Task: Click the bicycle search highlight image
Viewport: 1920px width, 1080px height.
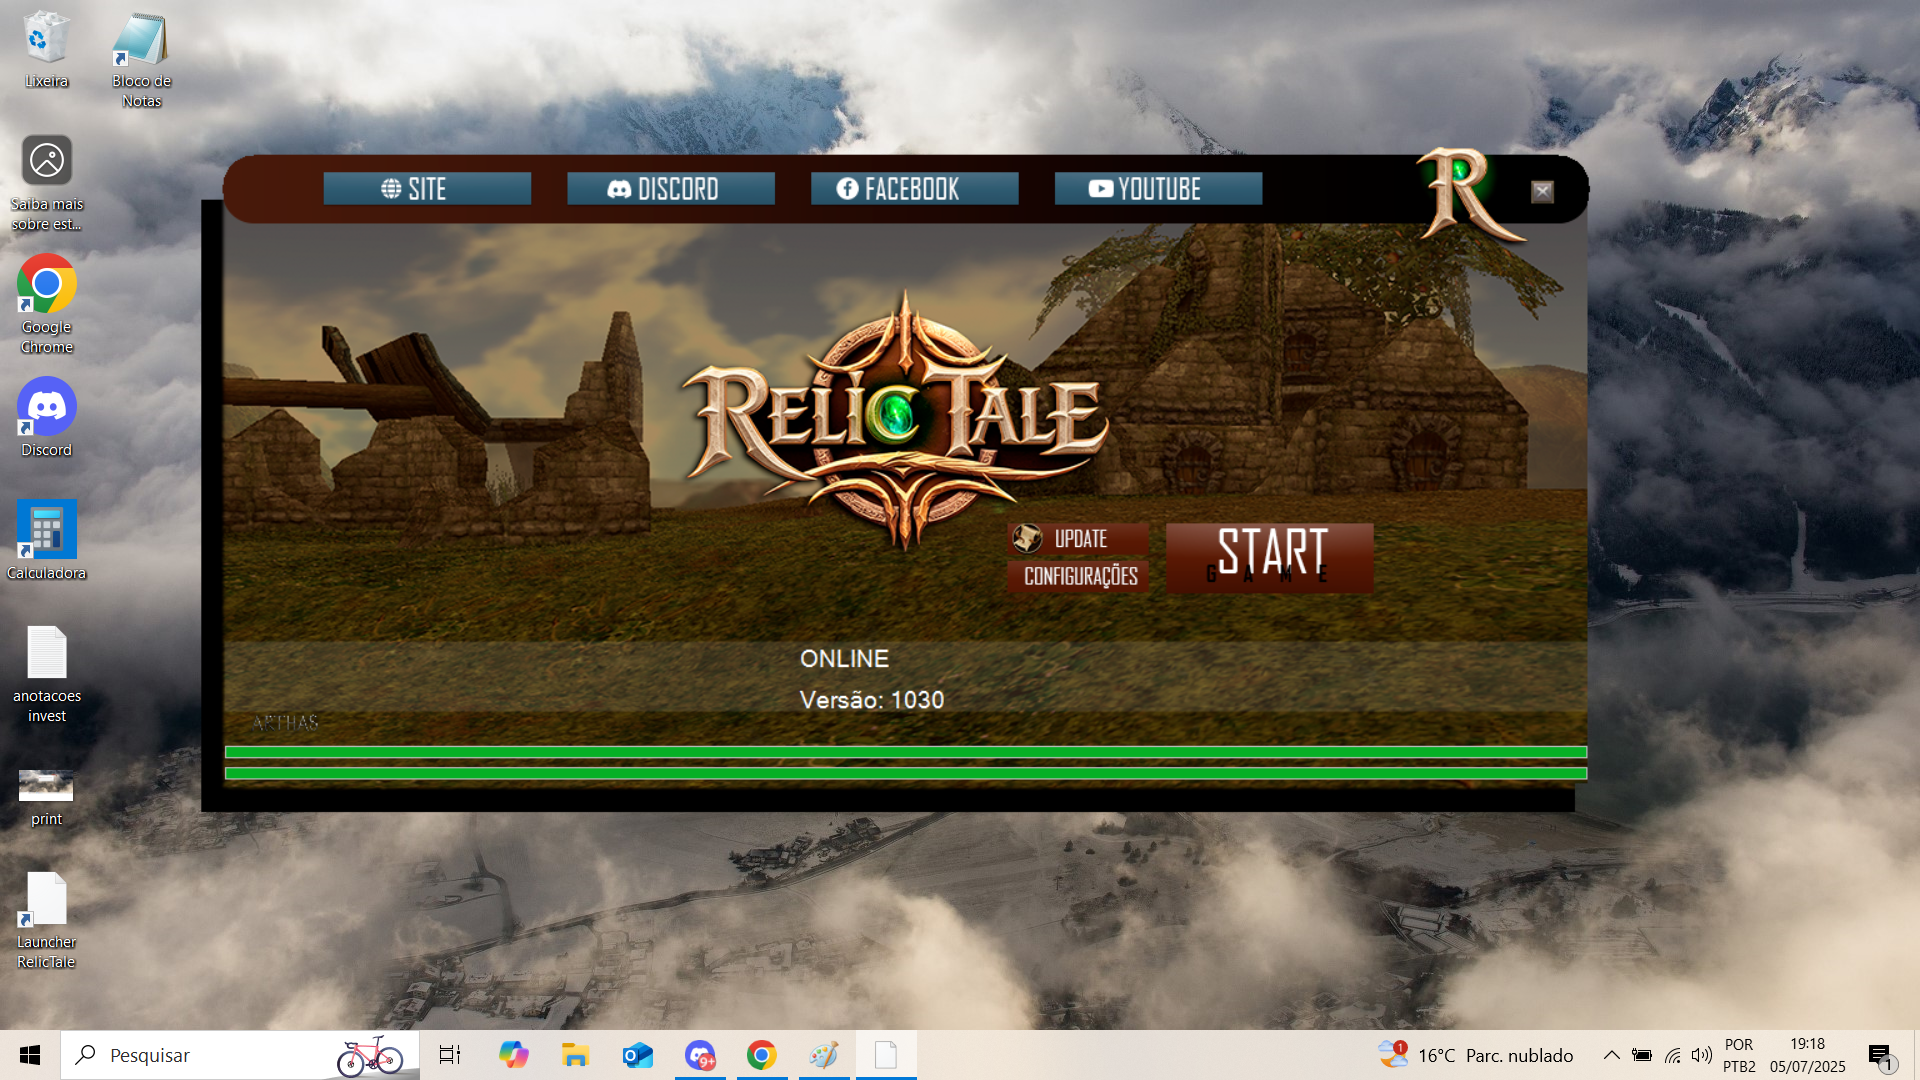Action: tap(370, 1056)
